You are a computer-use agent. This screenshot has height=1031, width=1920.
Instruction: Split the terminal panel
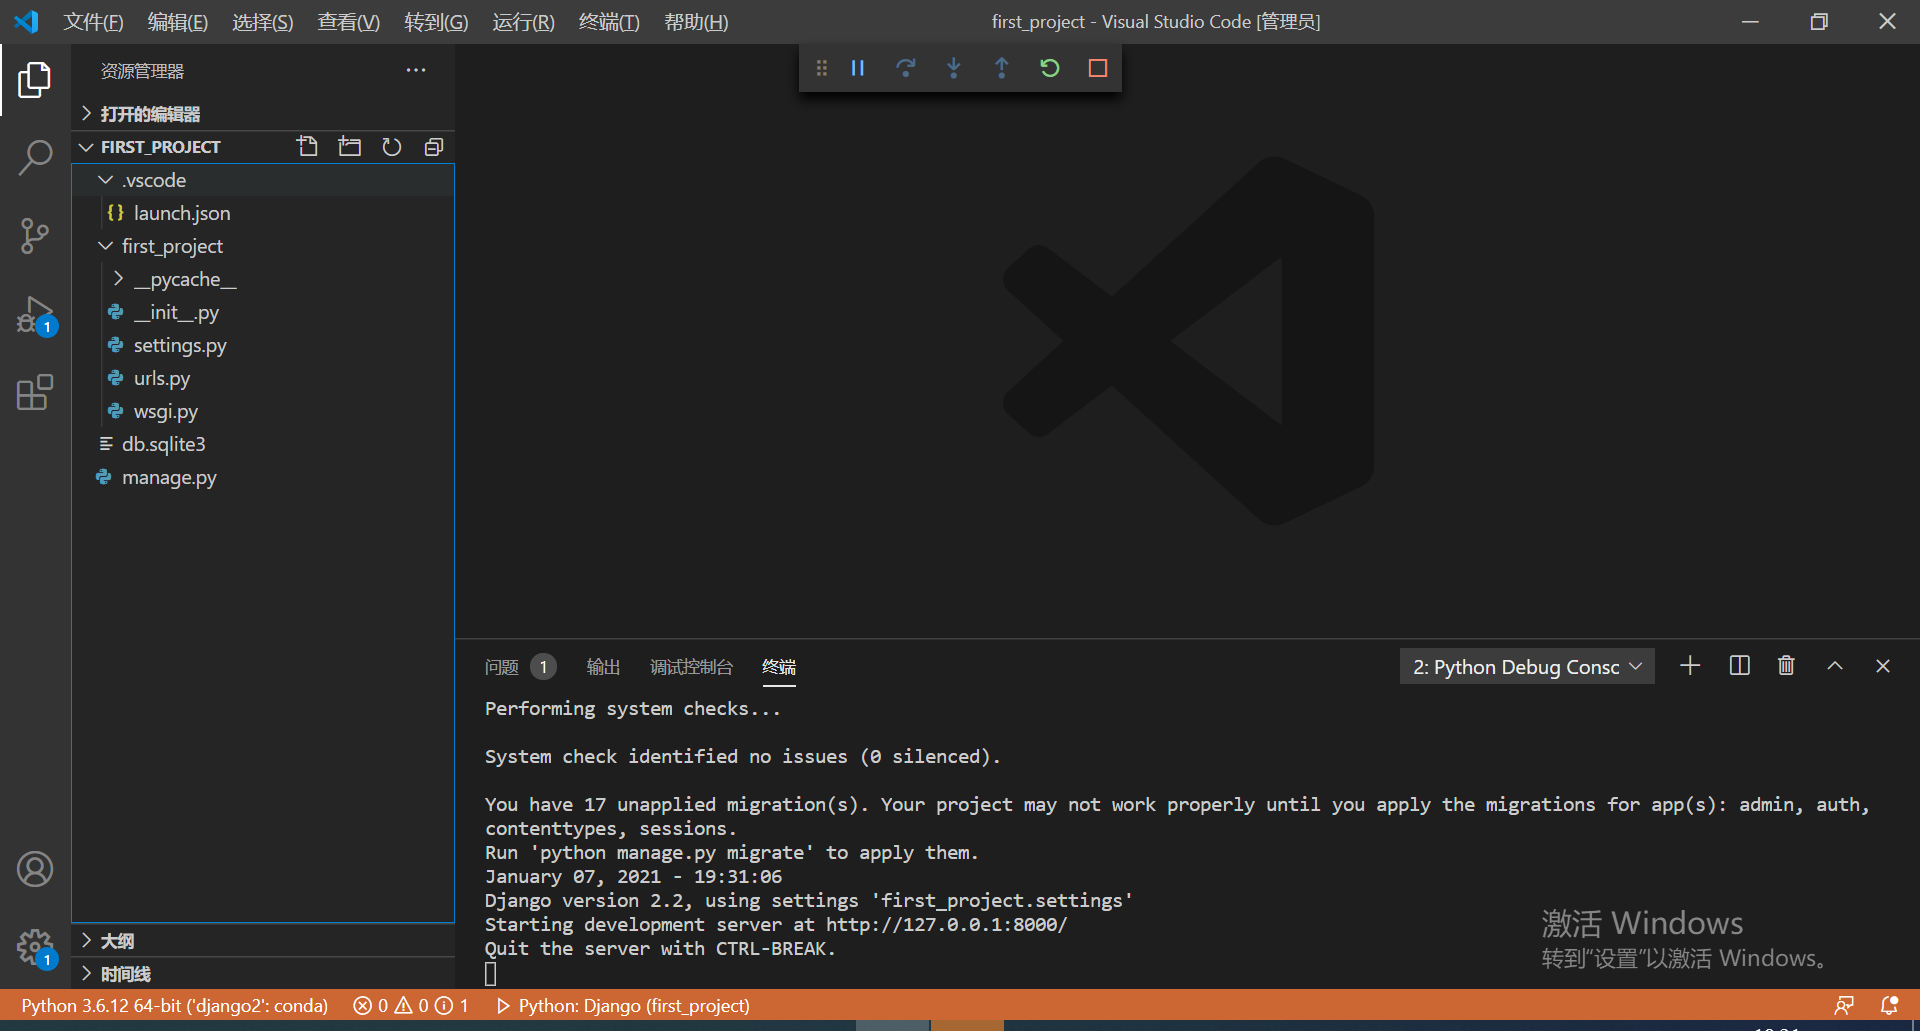pos(1740,666)
